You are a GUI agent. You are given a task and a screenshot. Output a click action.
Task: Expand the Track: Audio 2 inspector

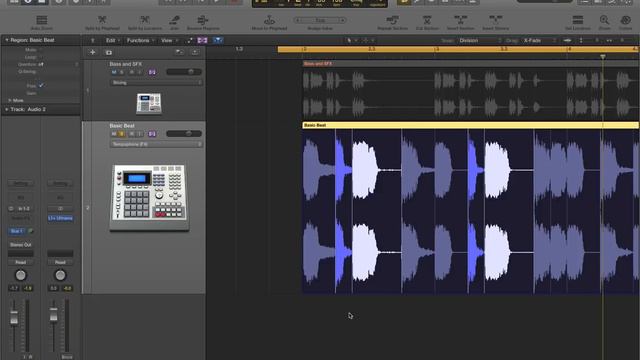tap(7, 109)
